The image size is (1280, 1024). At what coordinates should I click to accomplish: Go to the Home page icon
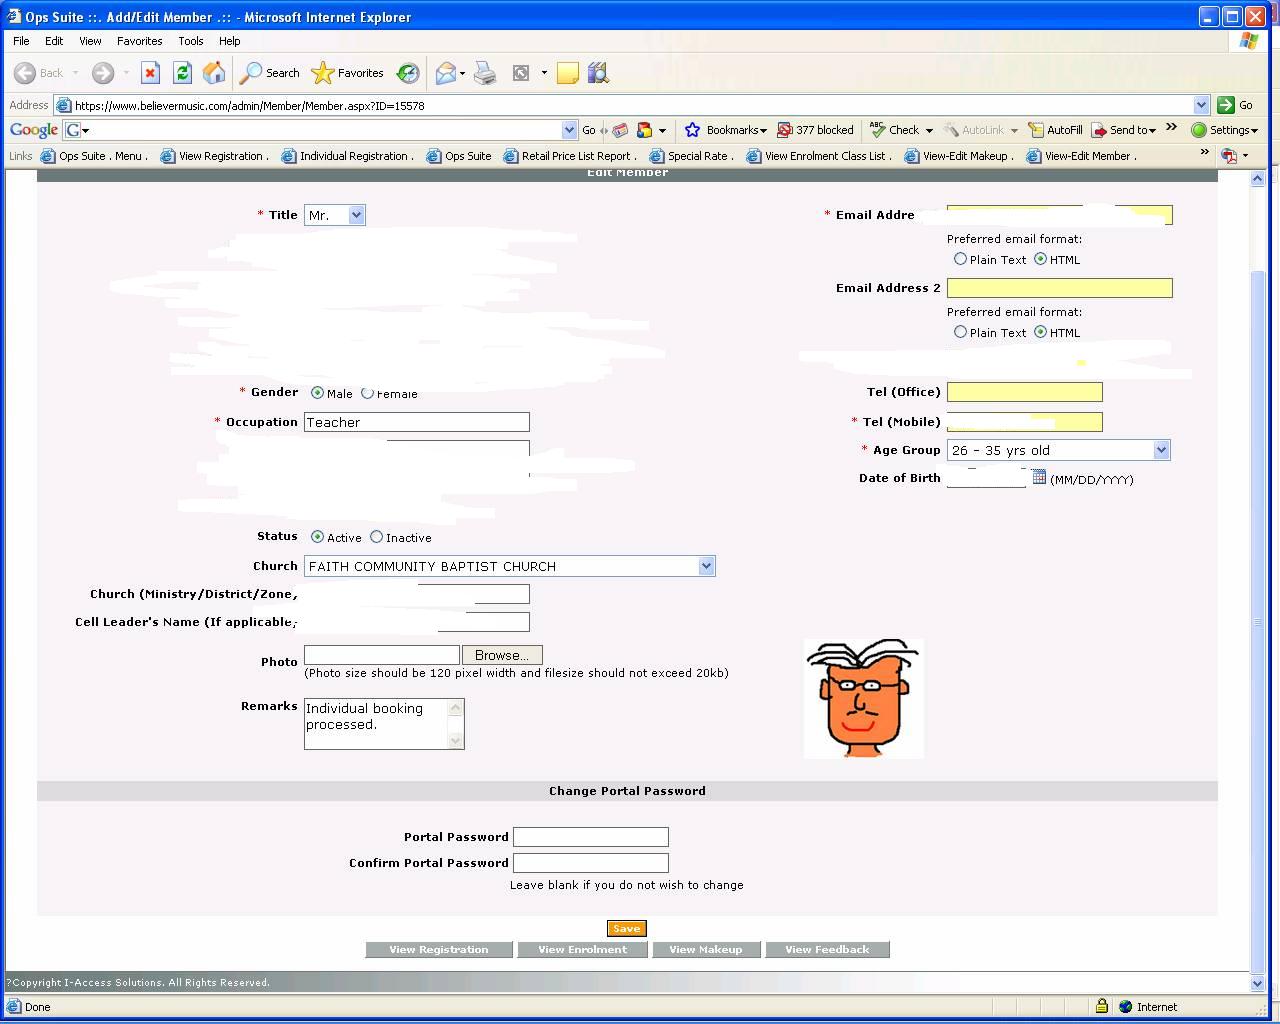coord(214,73)
